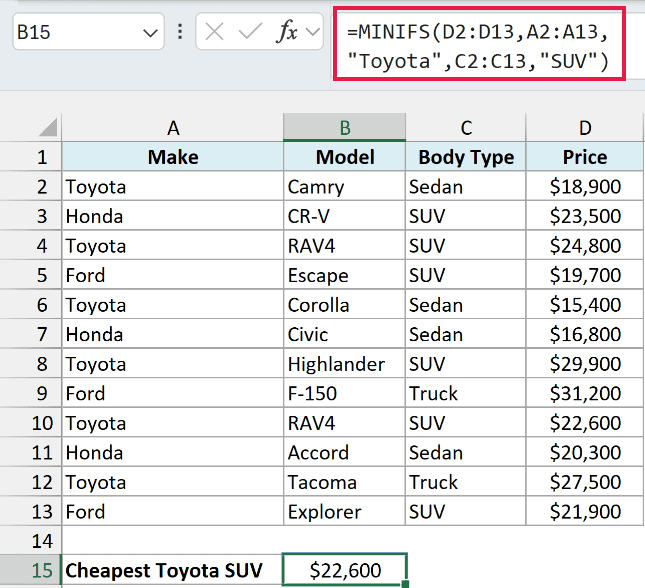Click the Model header cell
Image resolution: width=645 pixels, height=588 pixels.
[345, 157]
